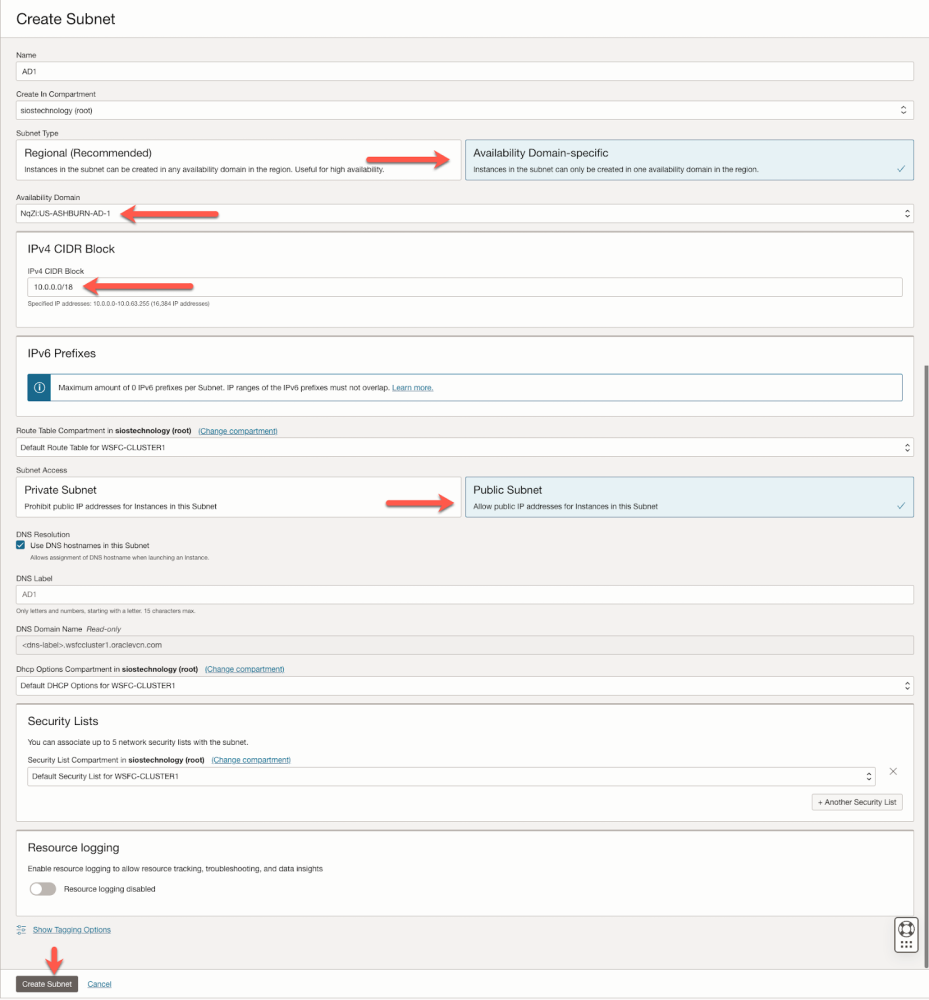This screenshot has width=929, height=1000.
Task: Add Another Security List
Action: click(857, 802)
